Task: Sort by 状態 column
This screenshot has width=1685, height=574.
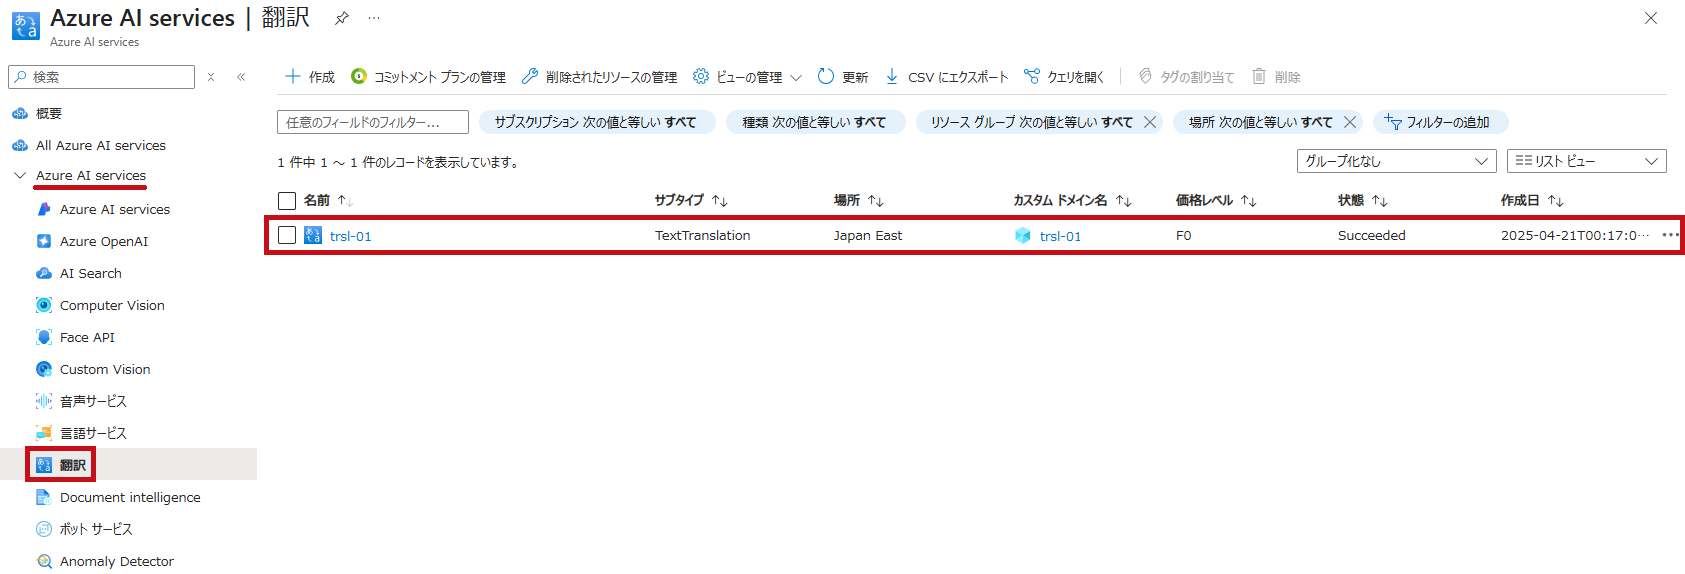Action: pos(1363,201)
